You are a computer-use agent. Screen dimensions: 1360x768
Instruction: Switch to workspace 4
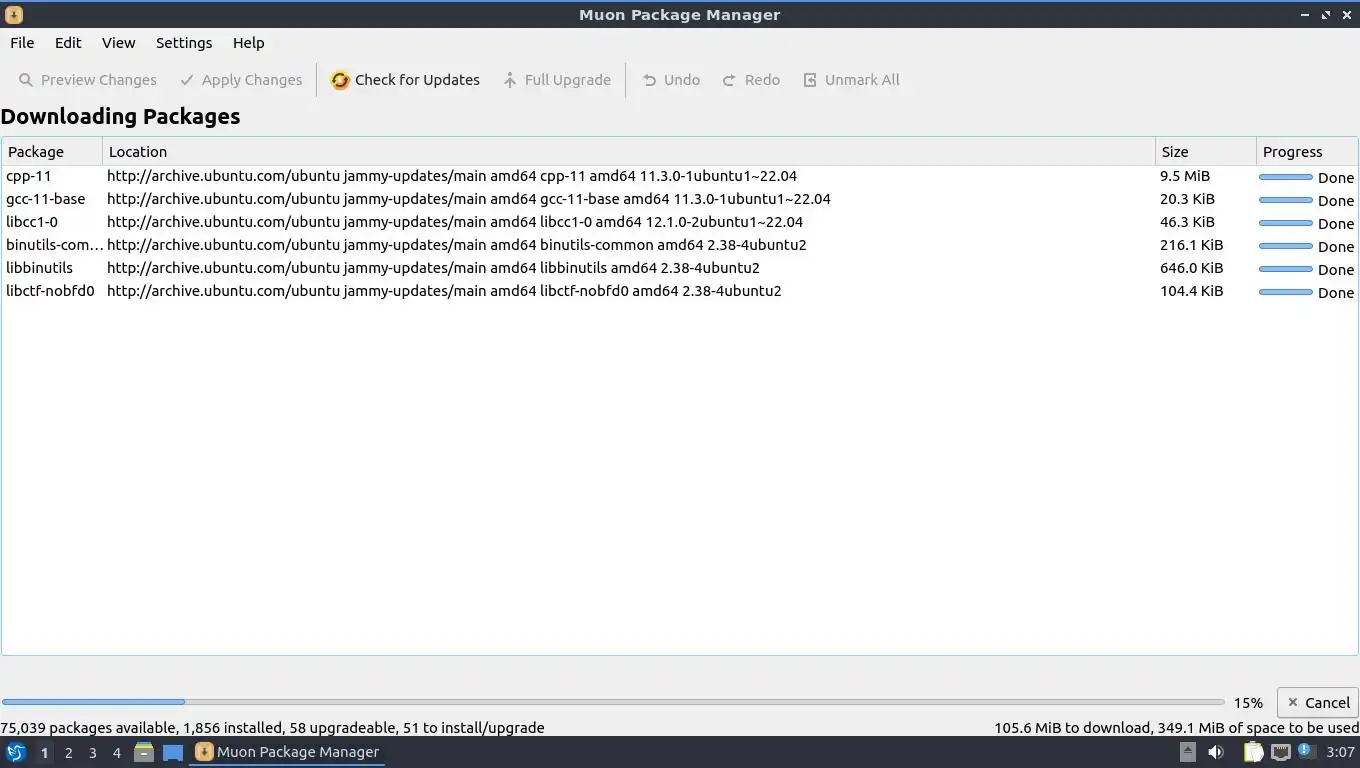click(x=116, y=753)
